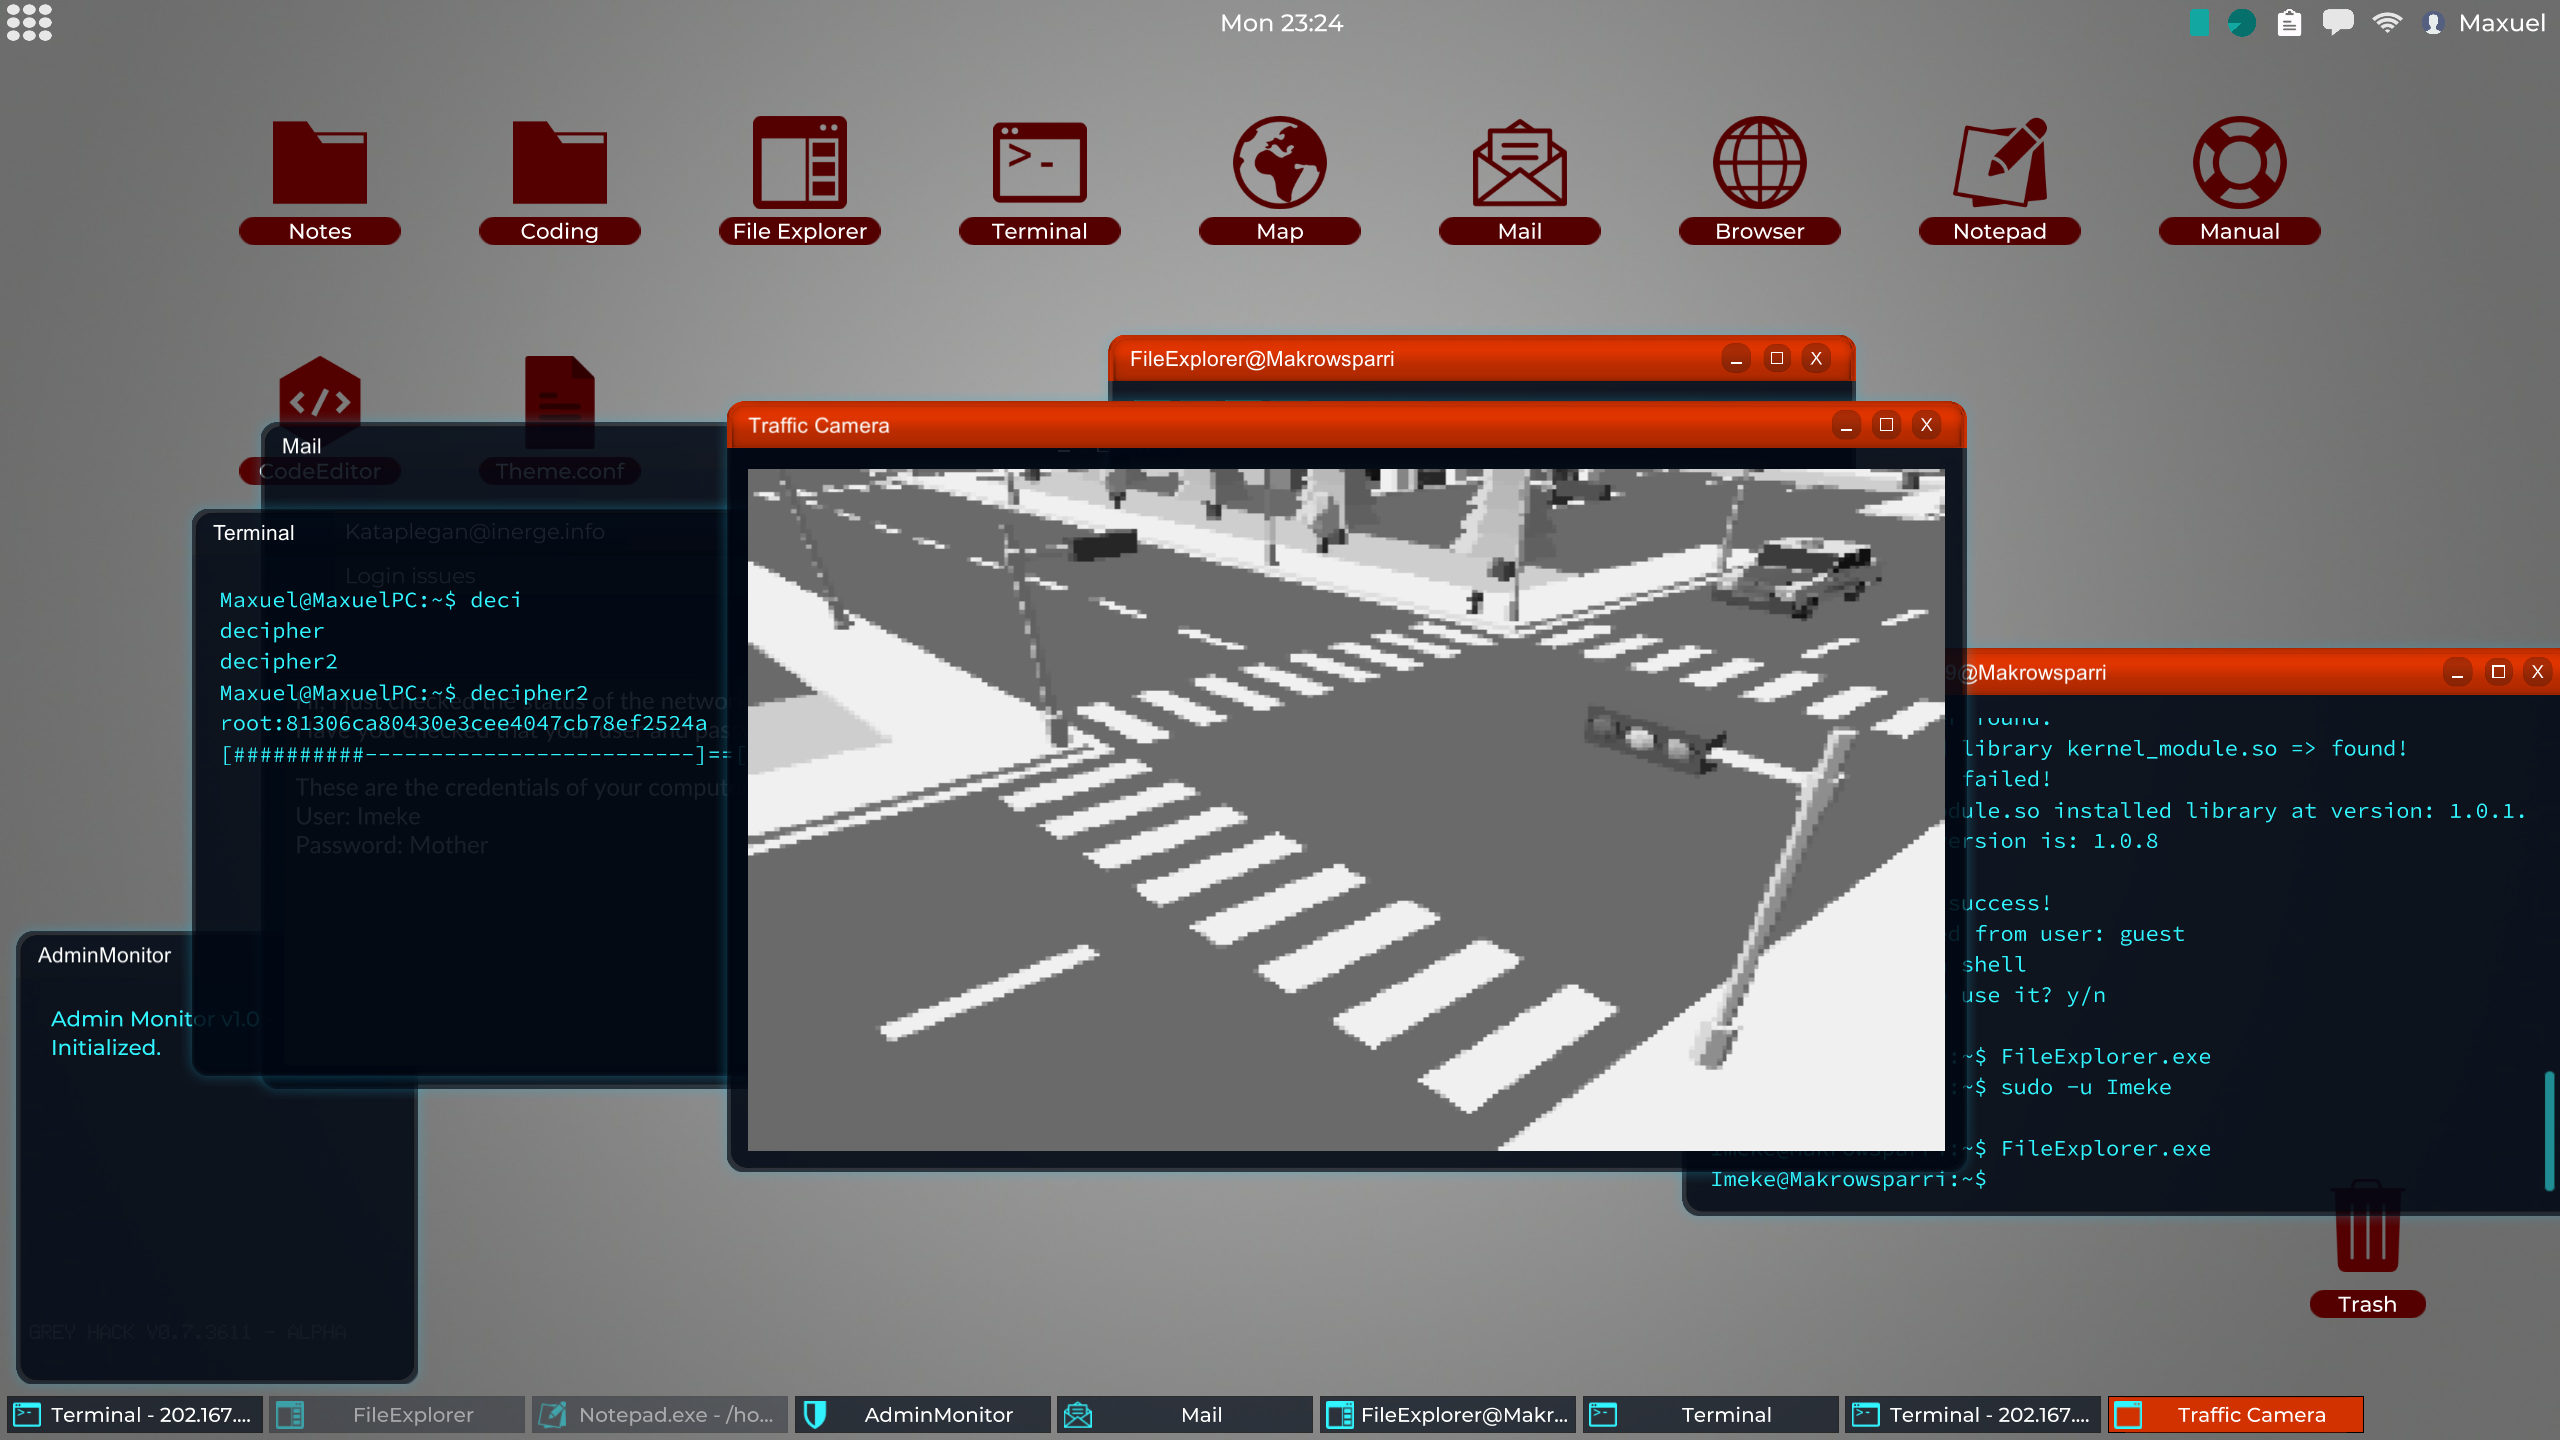The image size is (2560, 1440).
Task: Launch the Browser desktop icon
Action: pos(1759,165)
